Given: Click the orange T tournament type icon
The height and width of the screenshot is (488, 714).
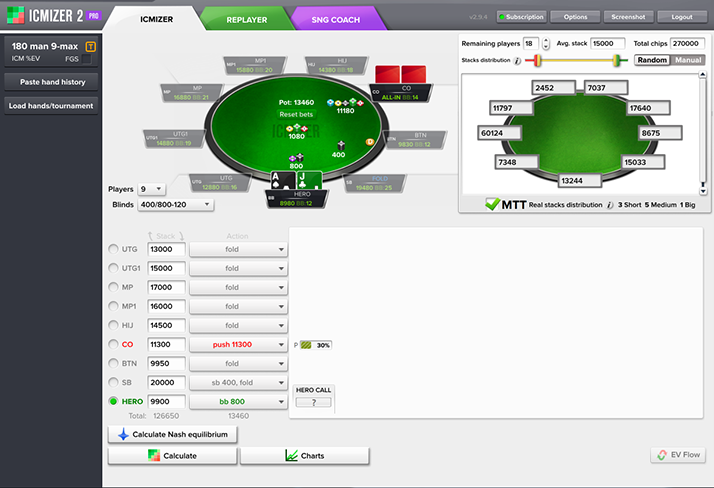Looking at the screenshot, I should pyautogui.click(x=91, y=46).
